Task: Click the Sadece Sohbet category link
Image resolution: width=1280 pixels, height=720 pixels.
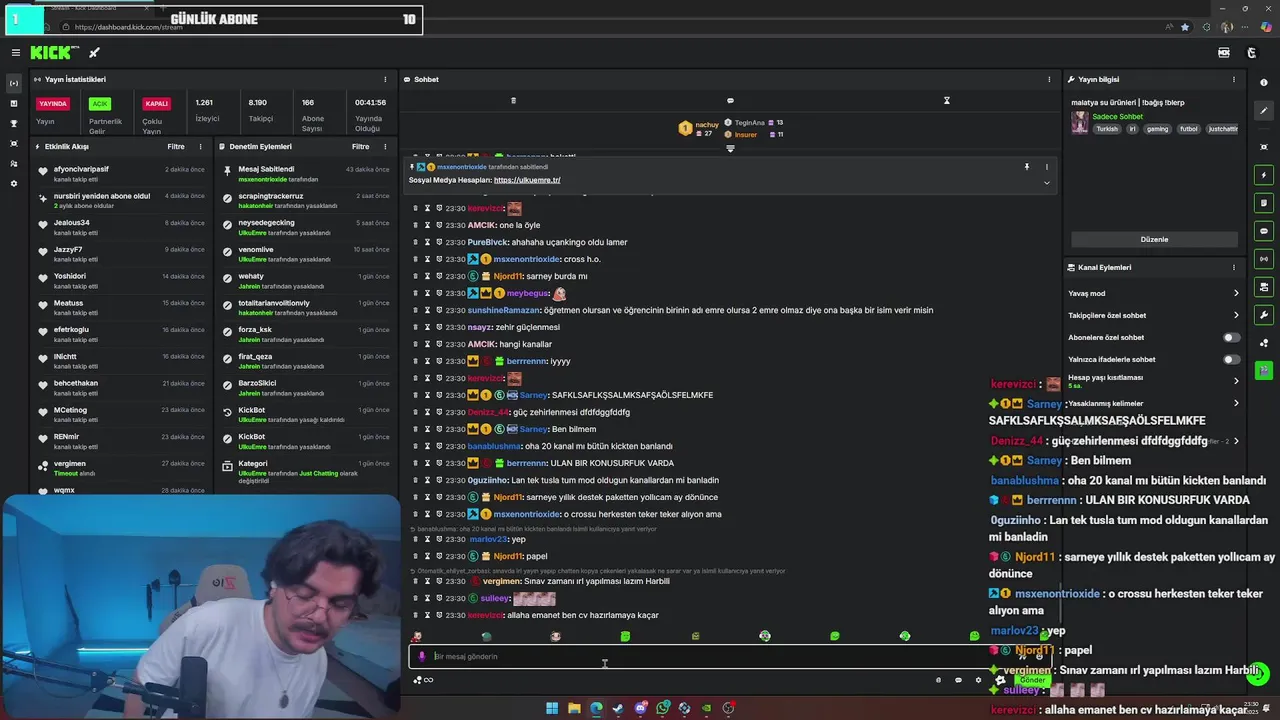Action: (x=1117, y=117)
